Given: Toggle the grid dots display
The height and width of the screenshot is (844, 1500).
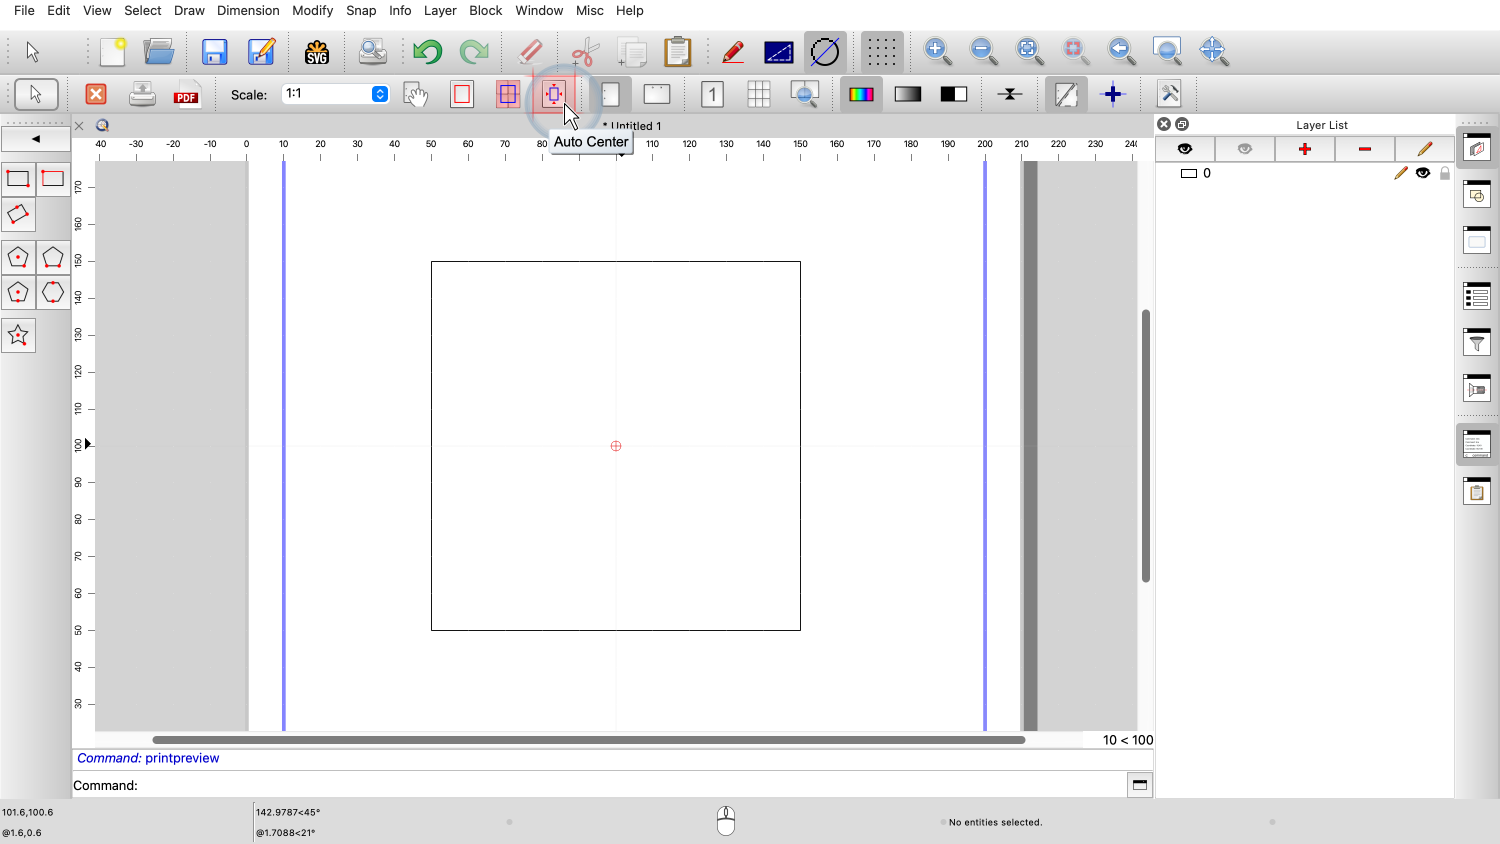Looking at the screenshot, I should coord(881,52).
